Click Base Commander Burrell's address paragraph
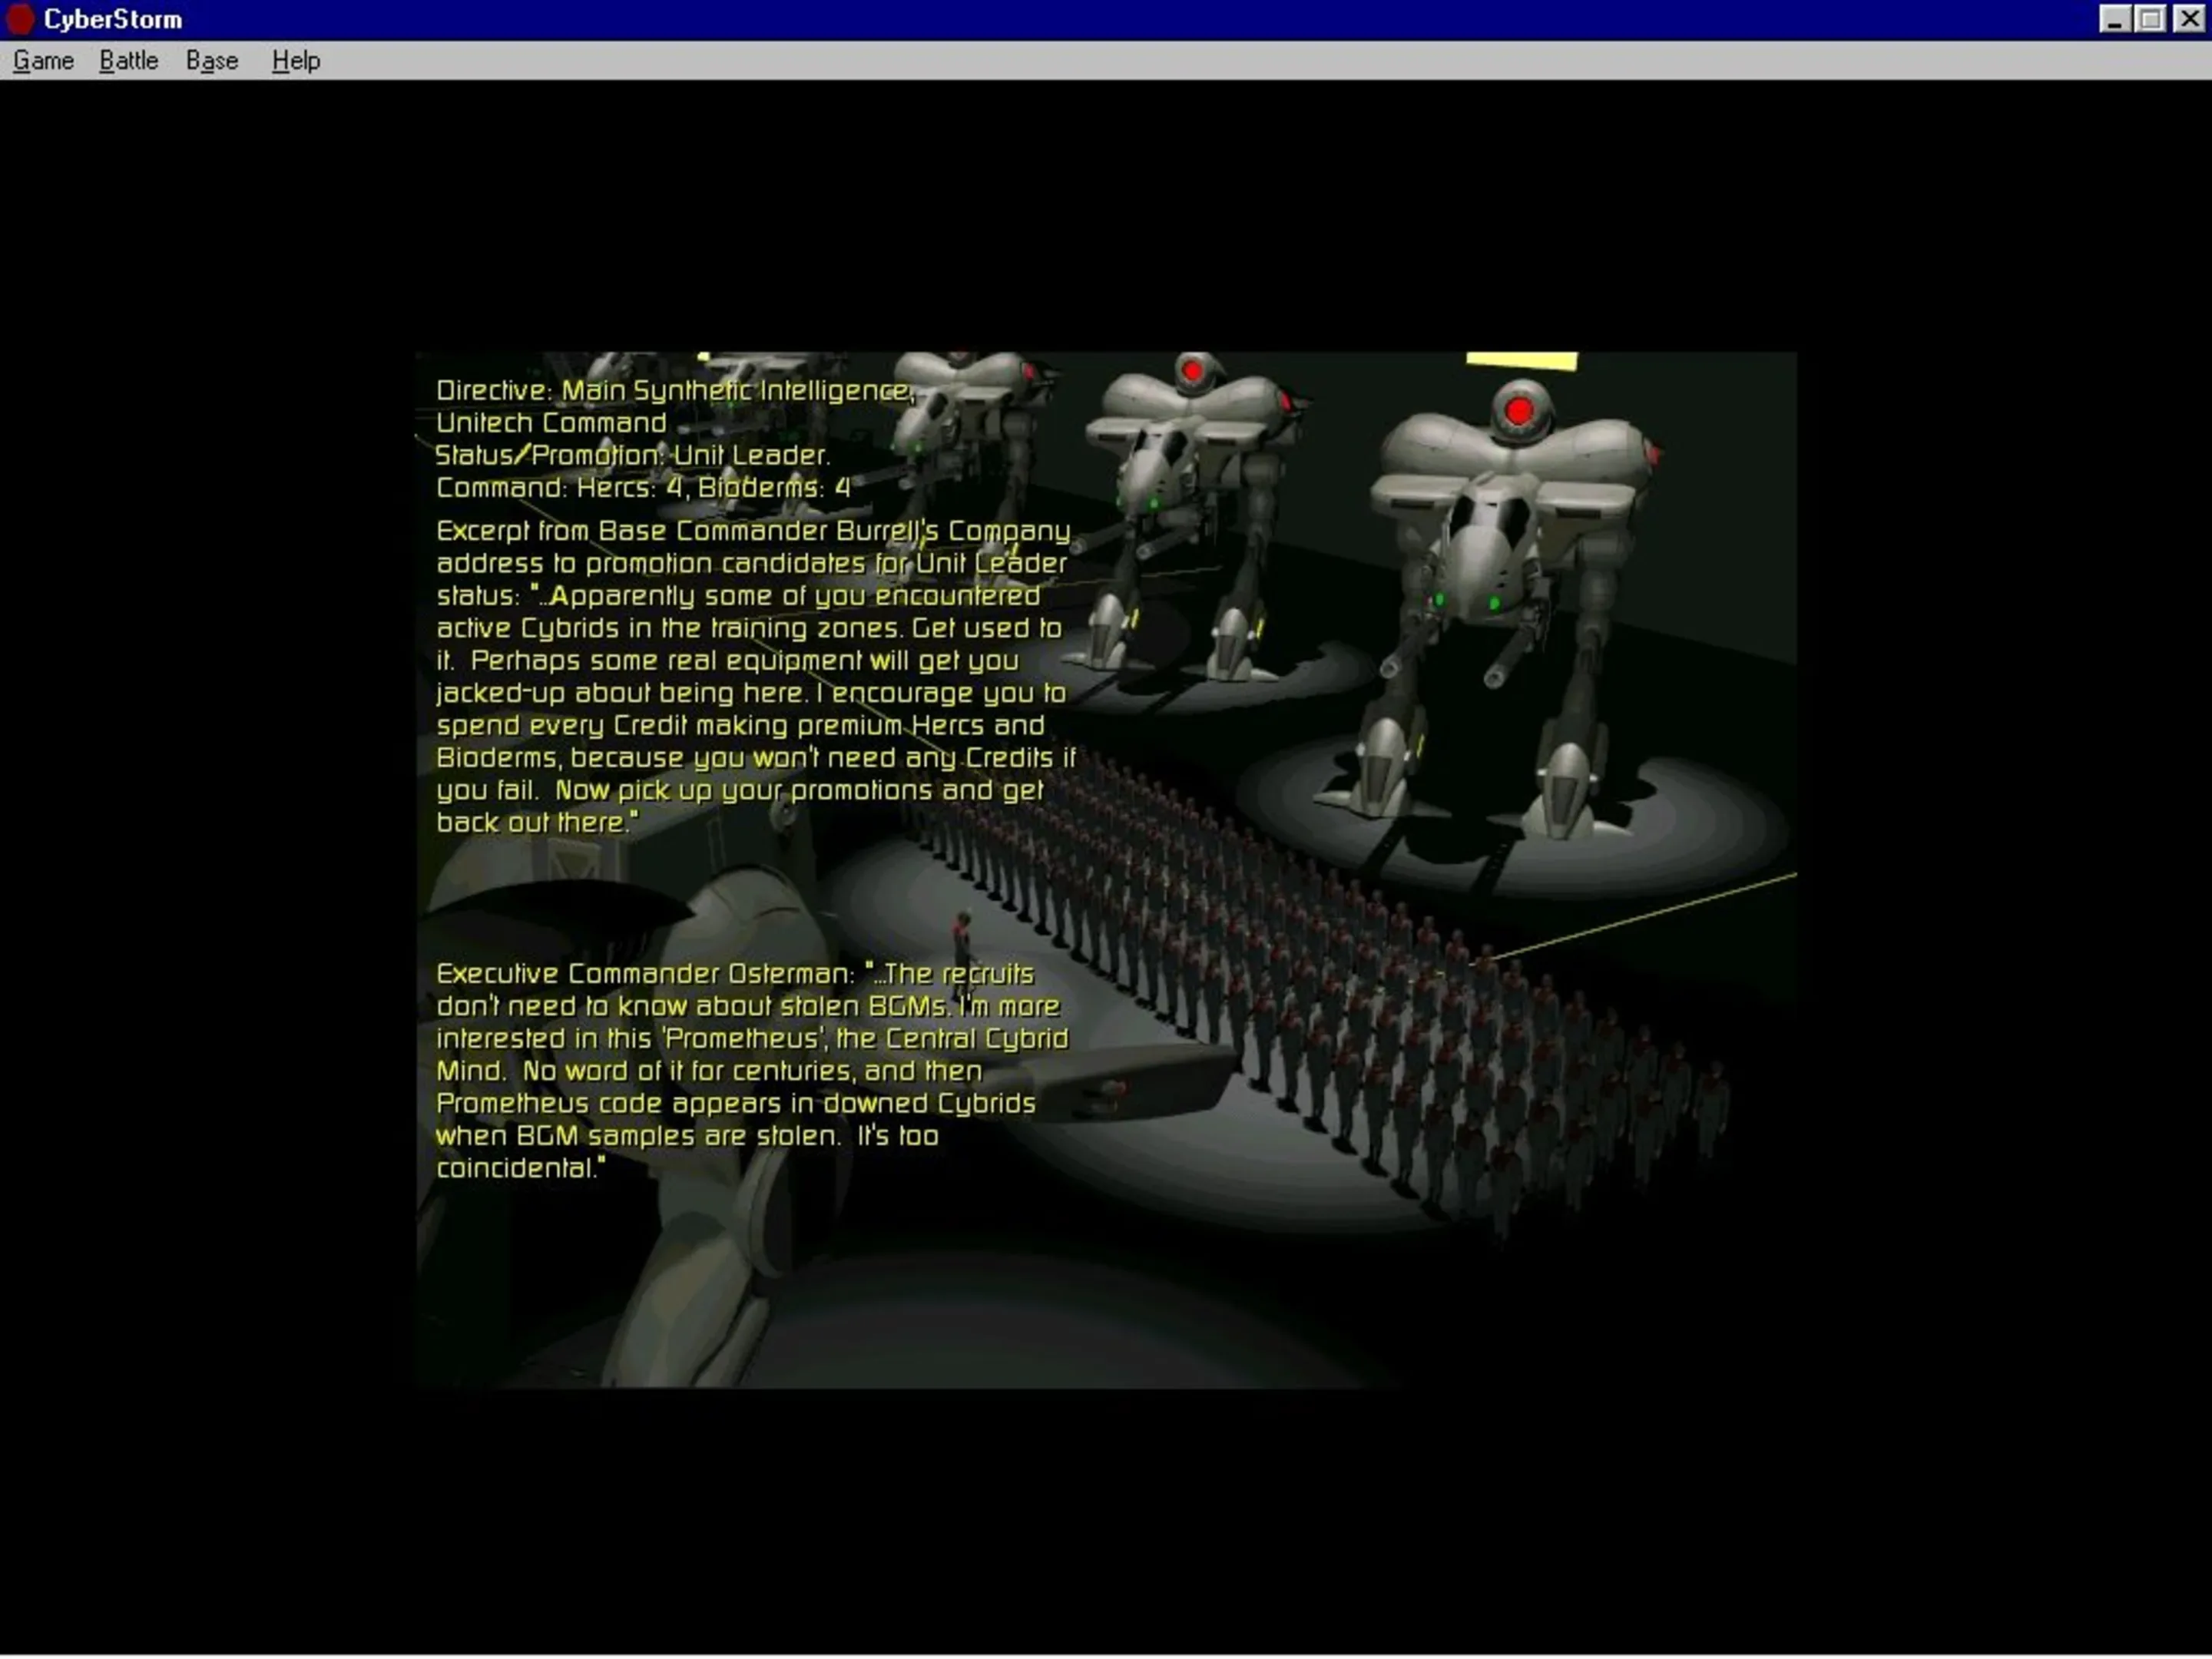The image size is (2212, 1659). (750, 676)
